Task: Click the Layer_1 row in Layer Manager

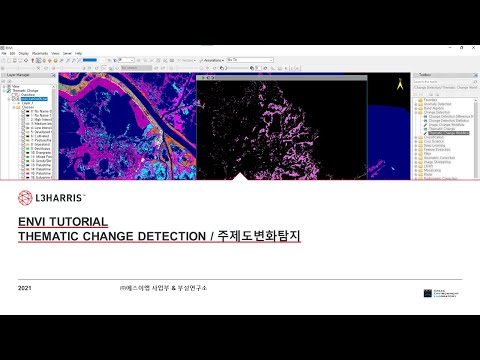Action: coord(27,103)
